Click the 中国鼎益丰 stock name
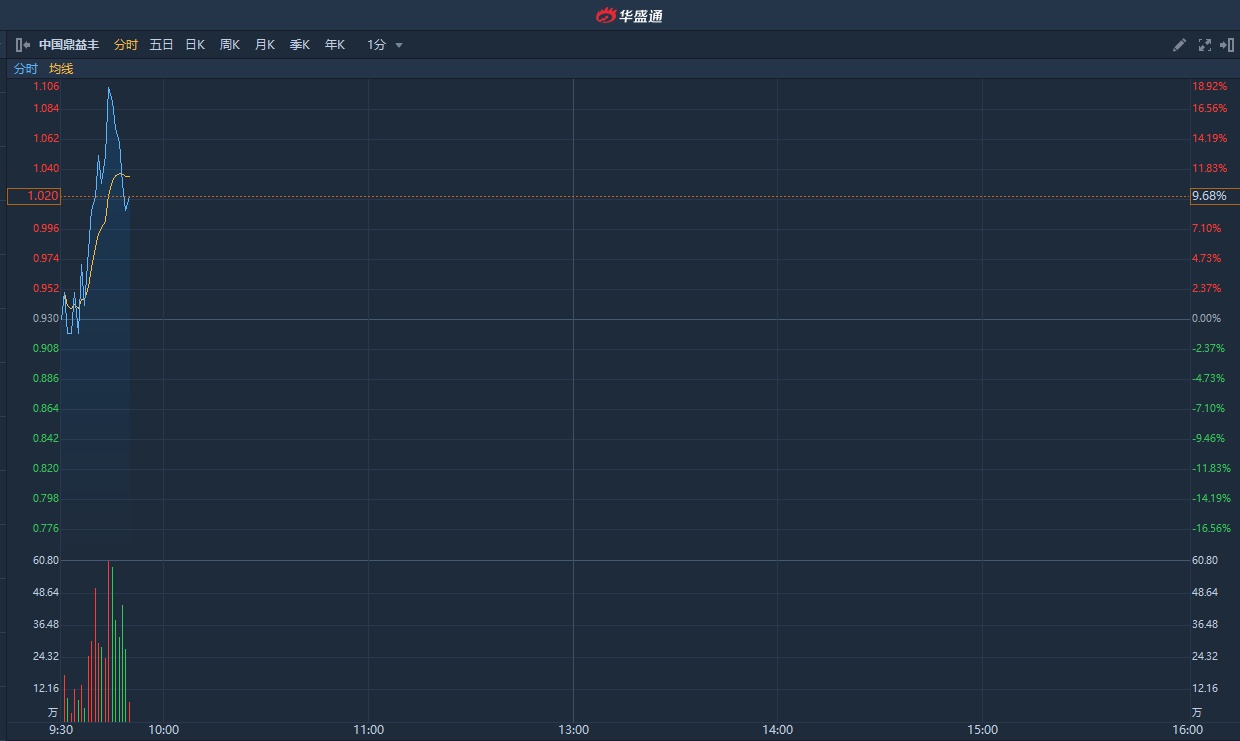The image size is (1240, 741). (x=69, y=45)
